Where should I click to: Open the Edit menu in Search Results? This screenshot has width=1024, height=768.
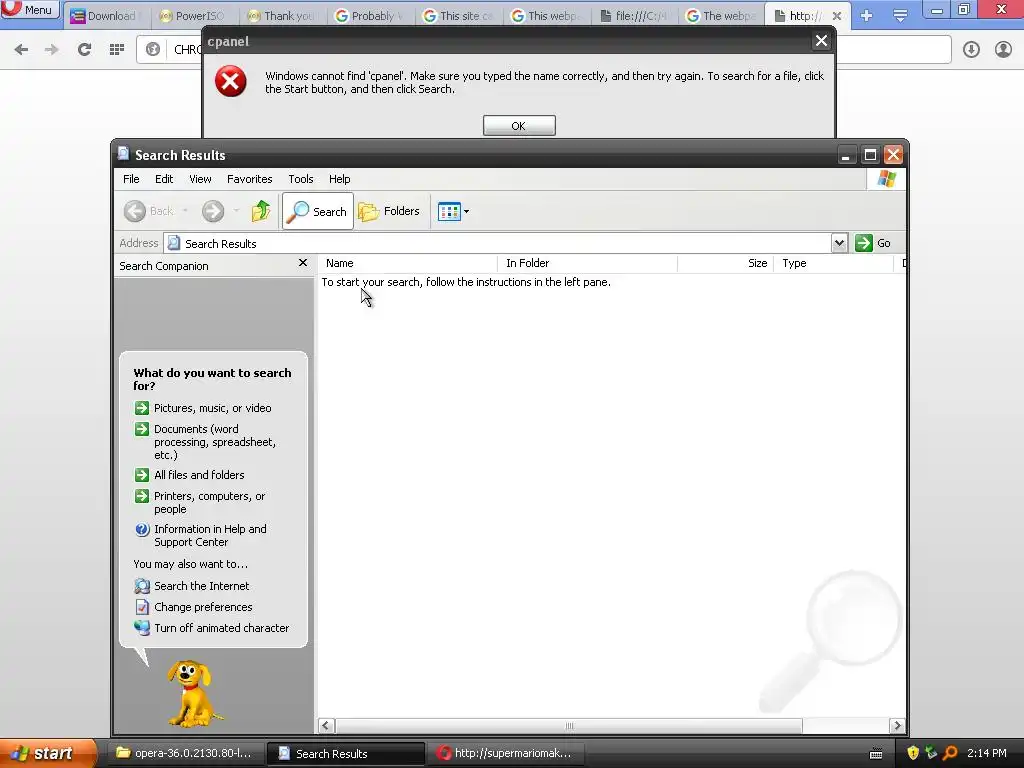tap(164, 179)
